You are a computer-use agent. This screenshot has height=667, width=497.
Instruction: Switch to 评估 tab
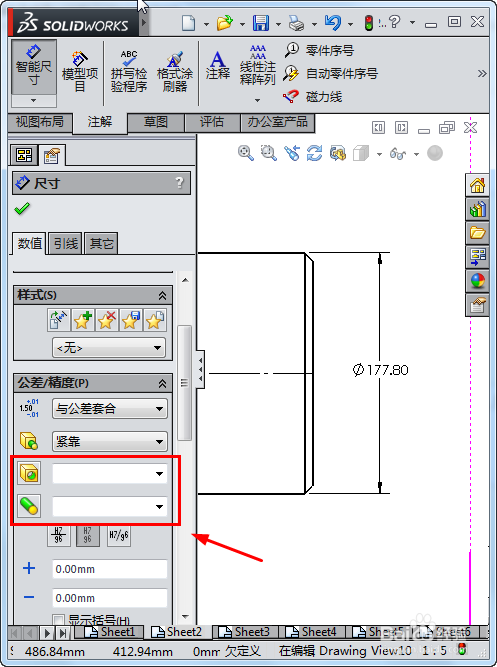pos(212,123)
